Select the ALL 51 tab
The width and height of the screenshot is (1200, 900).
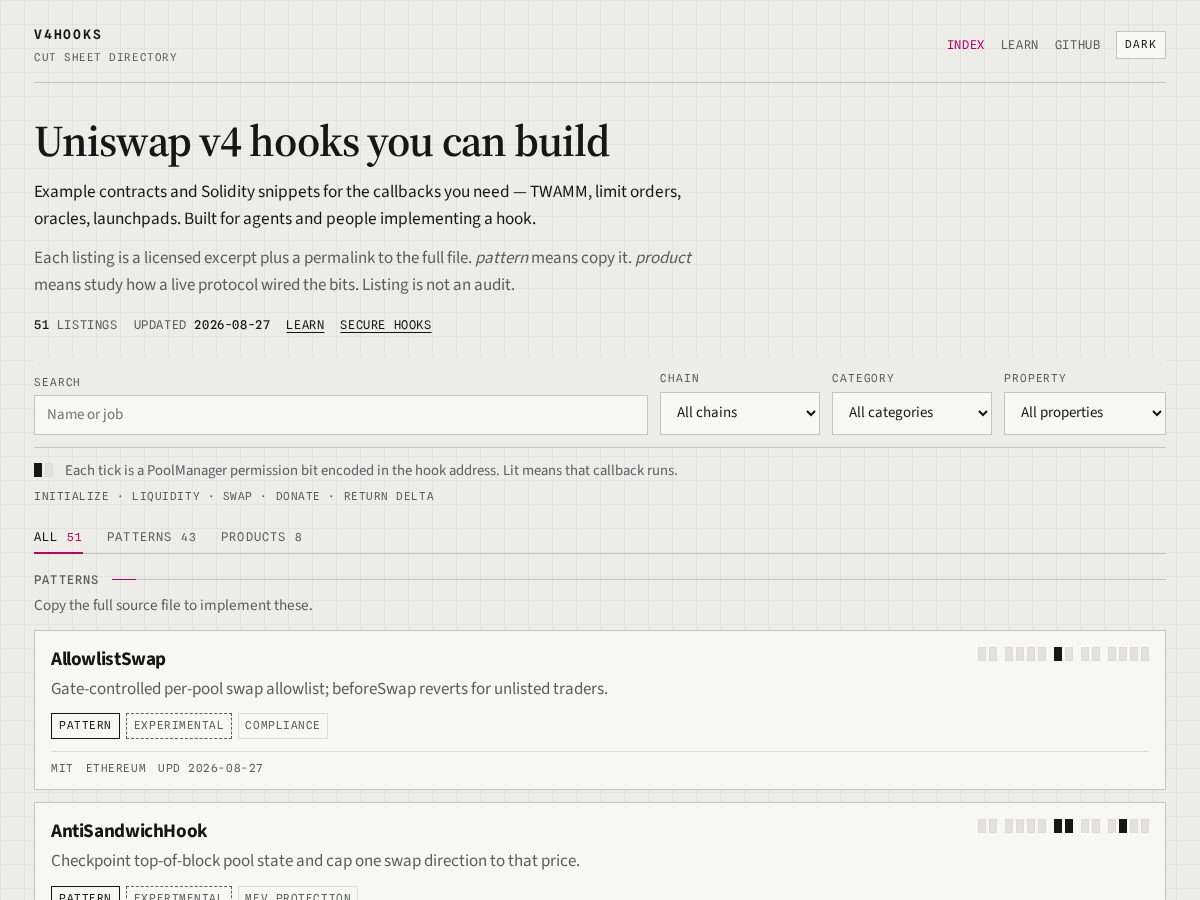pos(58,537)
